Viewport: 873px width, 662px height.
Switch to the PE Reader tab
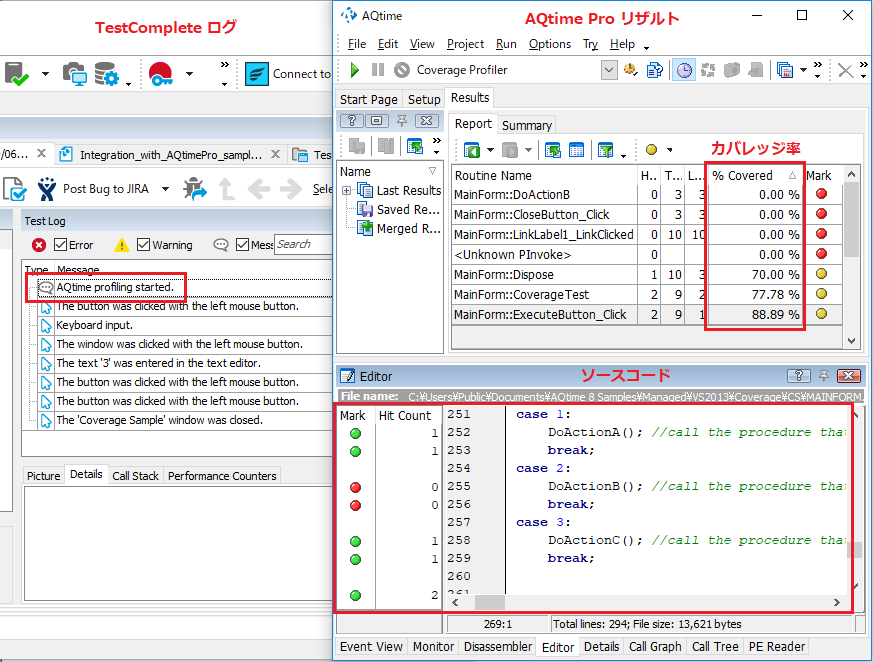click(x=777, y=647)
